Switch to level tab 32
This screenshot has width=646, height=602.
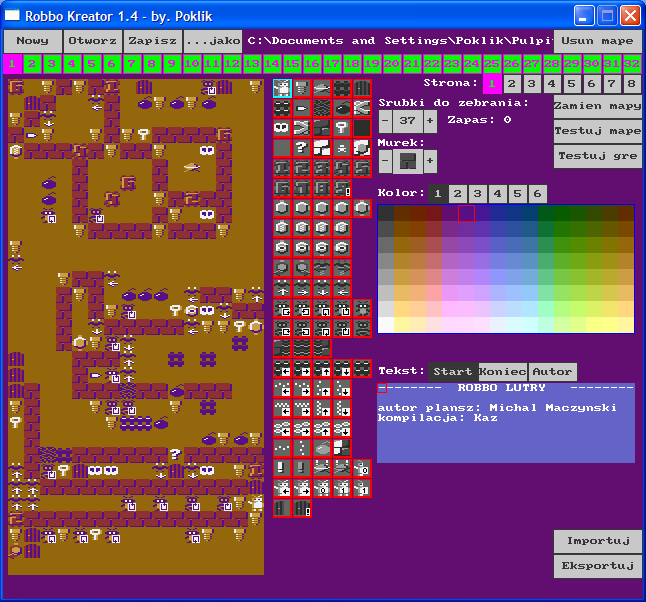point(632,64)
